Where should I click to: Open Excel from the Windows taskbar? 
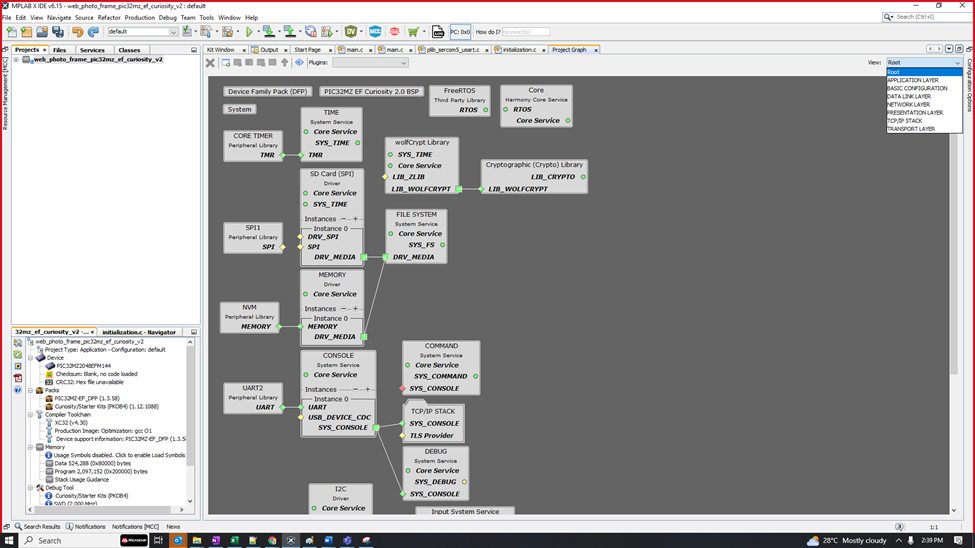(234, 541)
